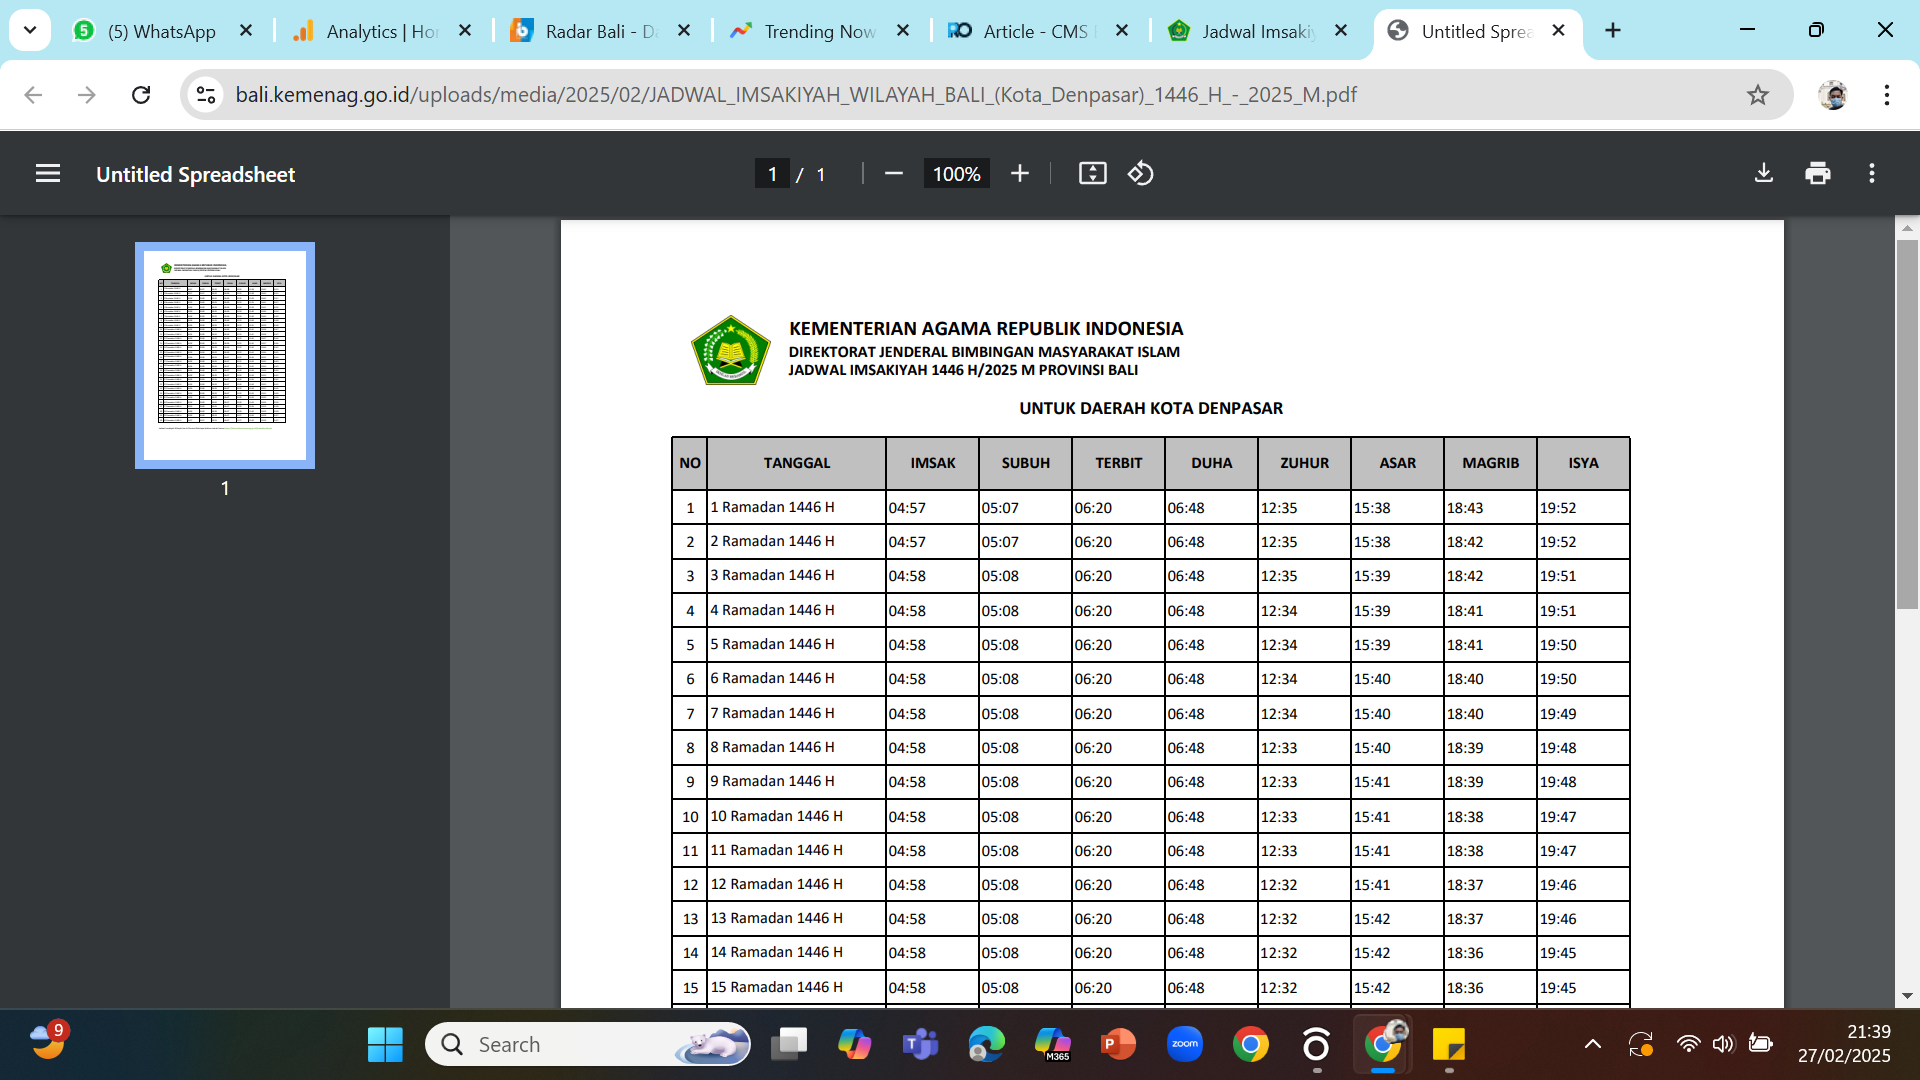Zoom out the document

tap(893, 173)
